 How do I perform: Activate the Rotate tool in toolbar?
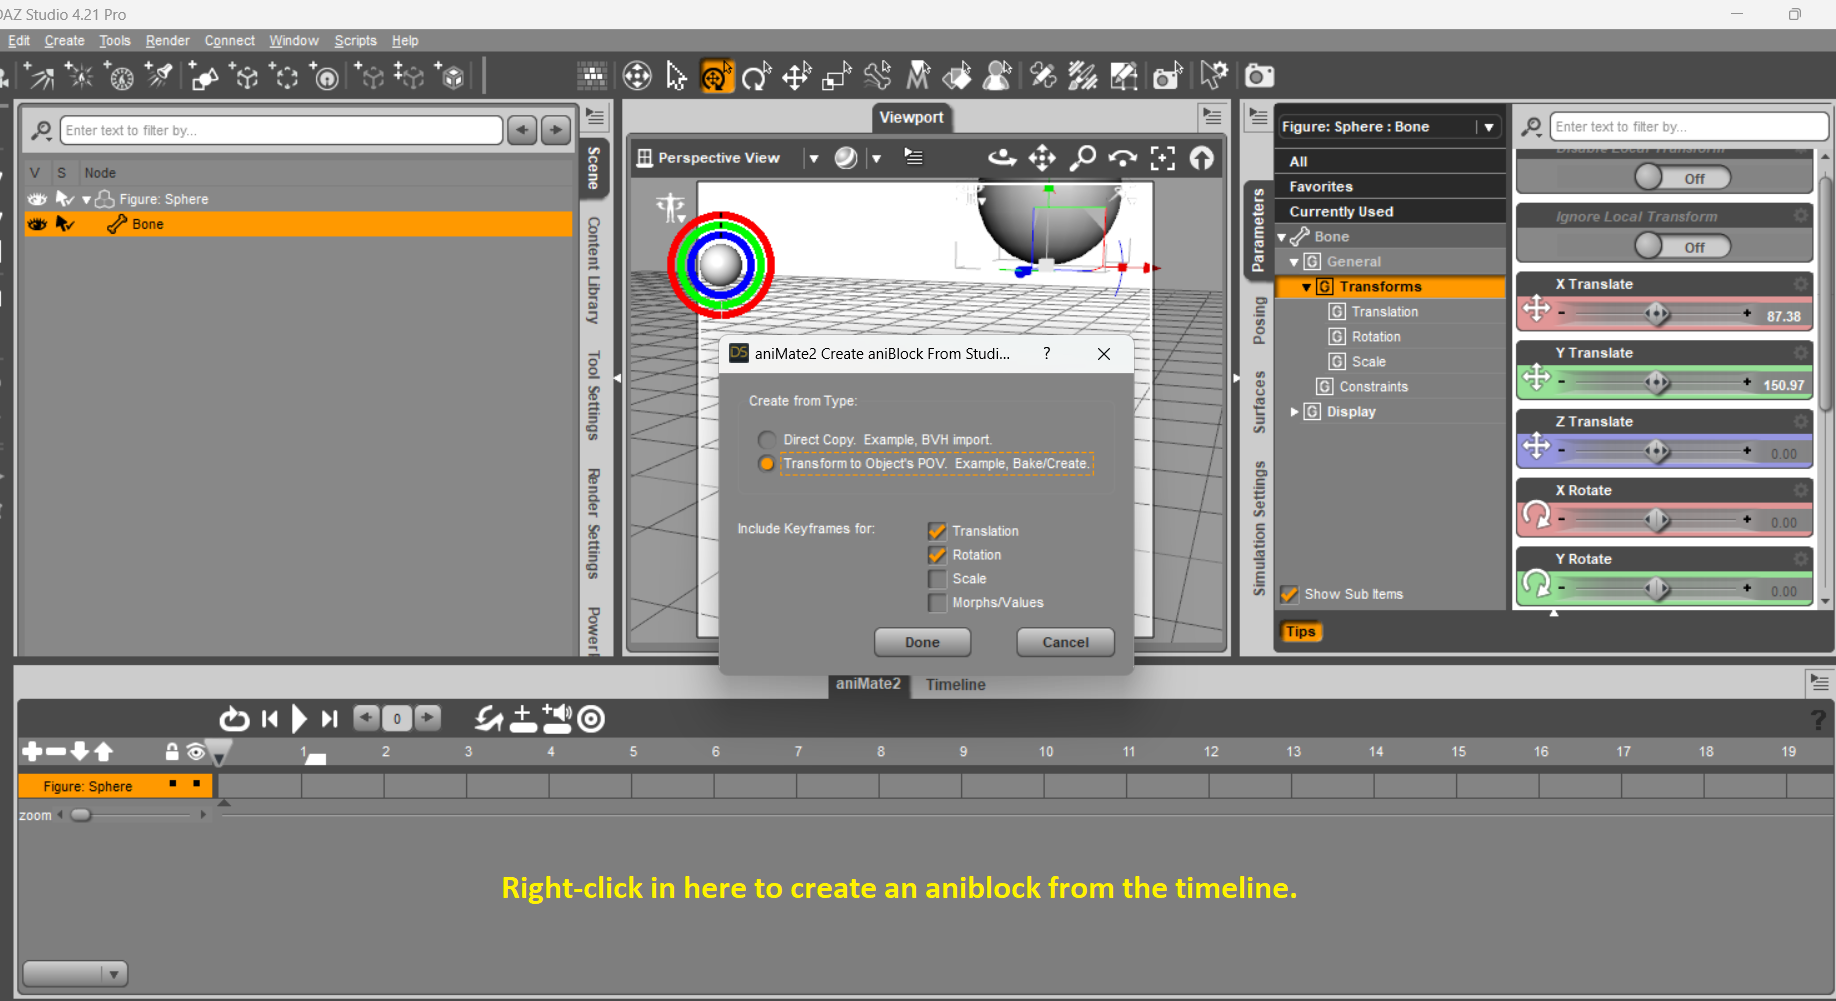[x=757, y=76]
